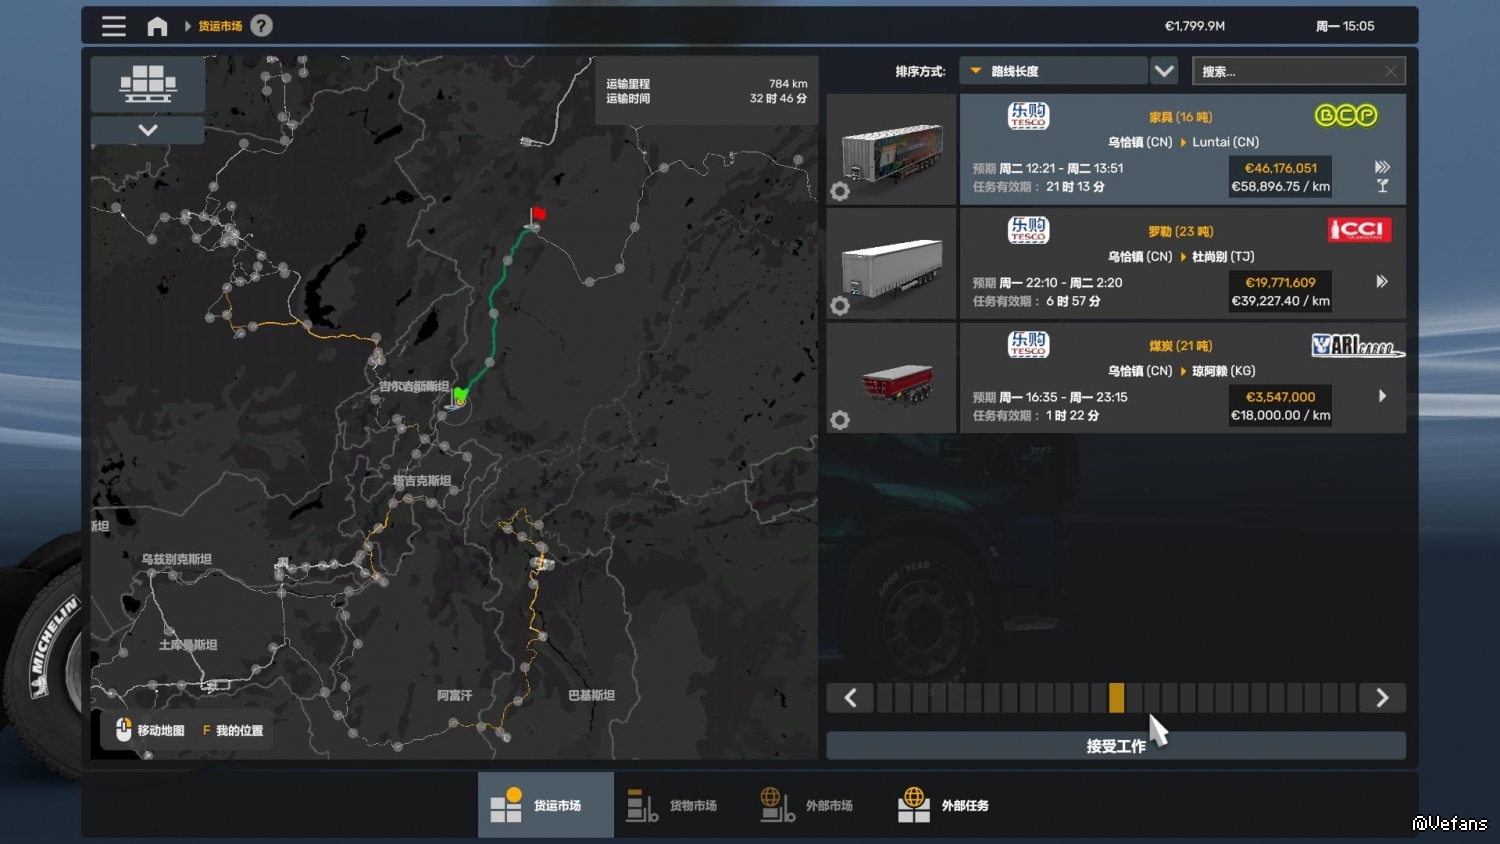Click the €19,771,609 payout value
Viewport: 1500px width, 844px height.
1281,283
